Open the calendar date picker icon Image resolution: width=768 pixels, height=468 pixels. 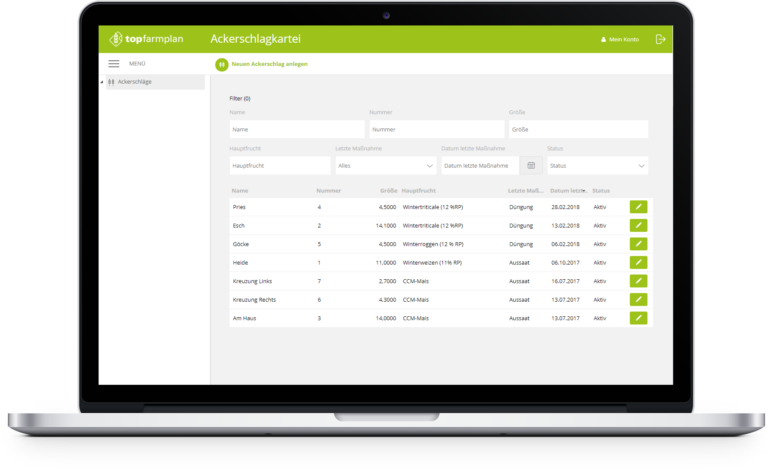coord(531,166)
